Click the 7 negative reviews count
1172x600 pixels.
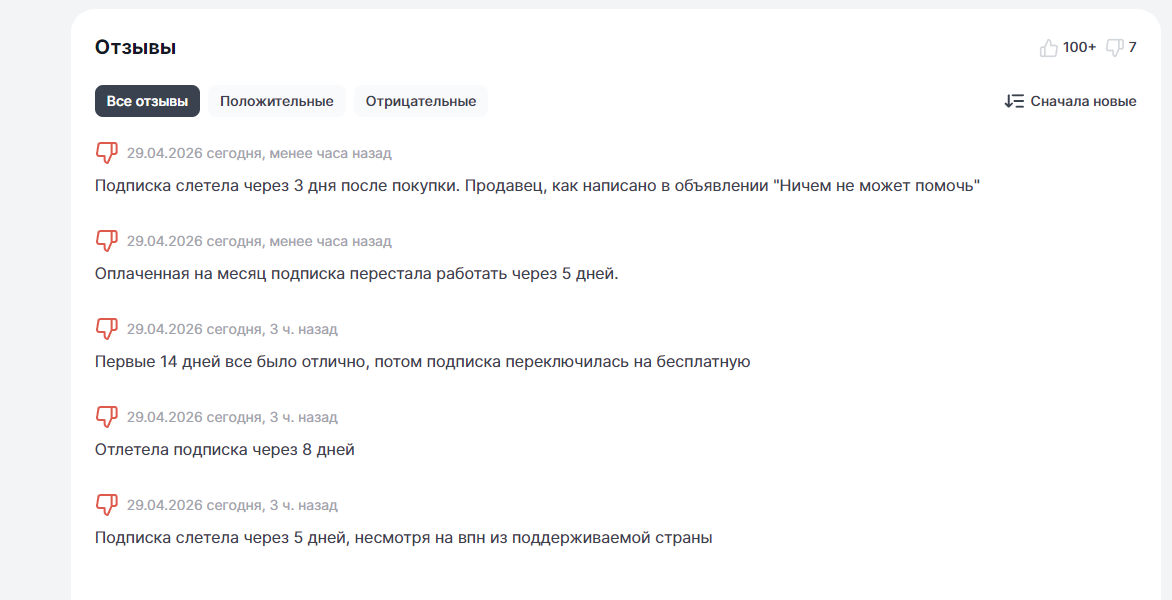(x=1132, y=47)
